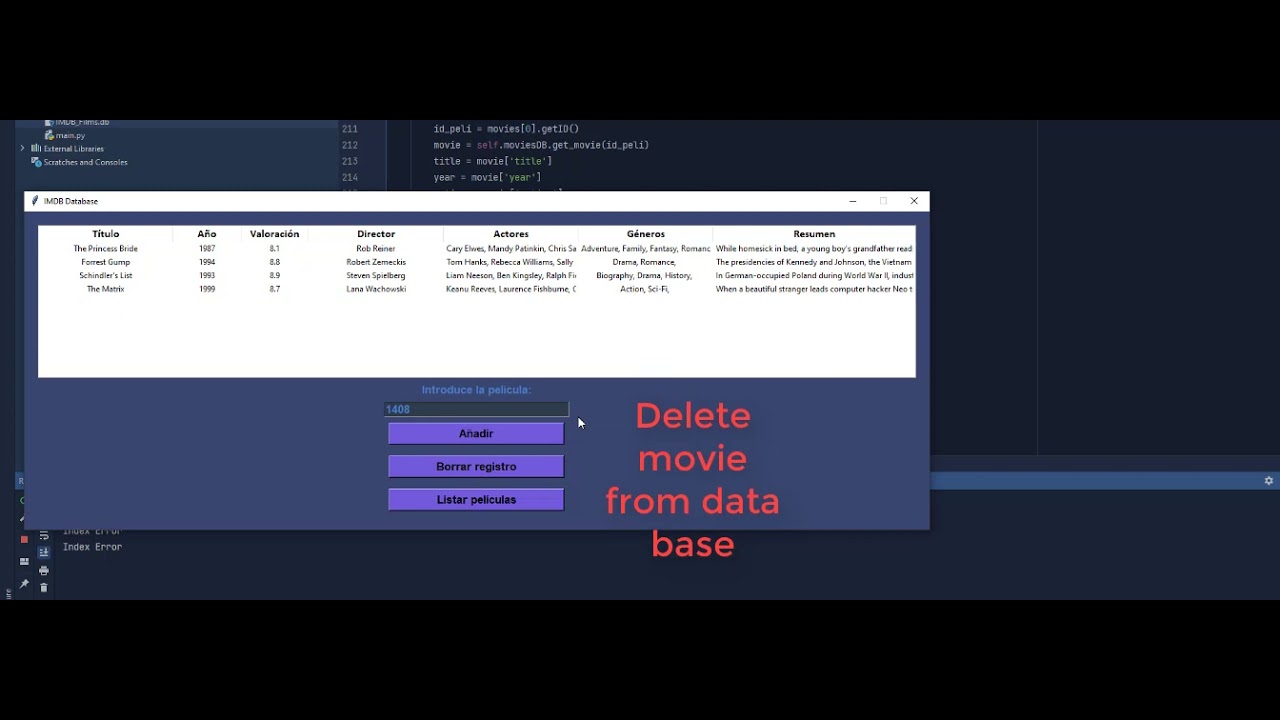Click line number 213 in editor gutter
Image resolution: width=1280 pixels, height=720 pixels.
349,161
